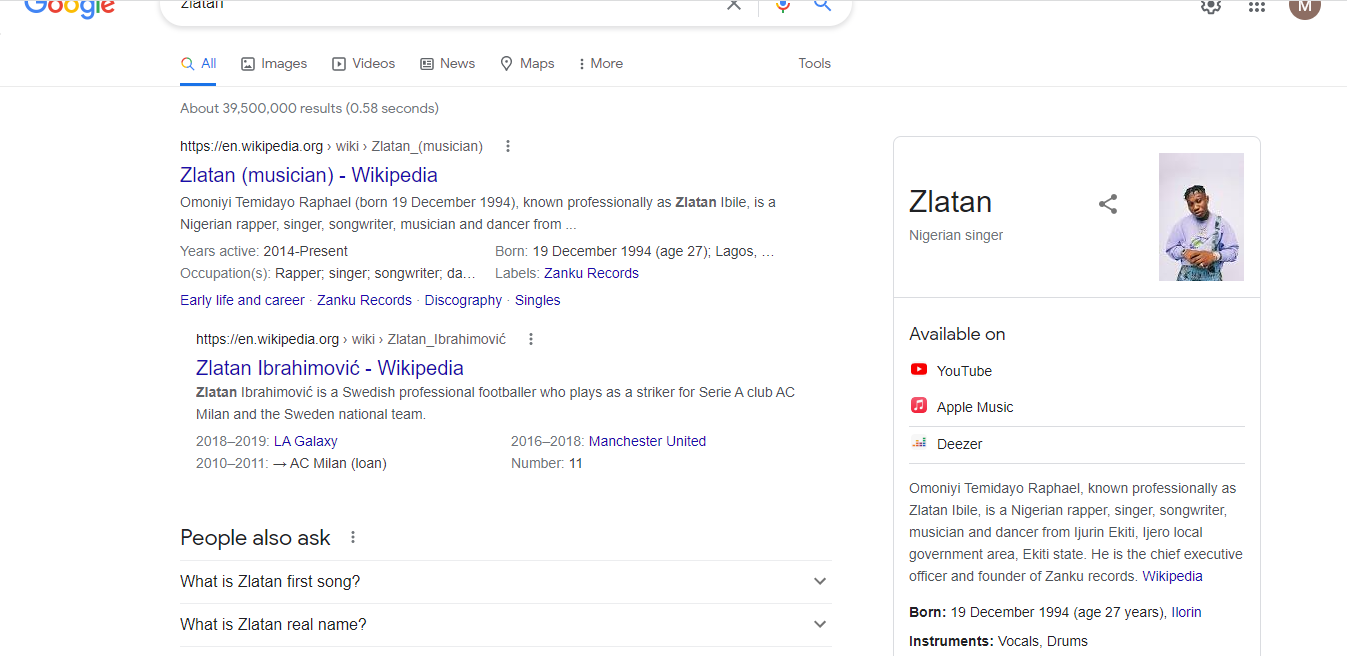Screen dimensions: 1347x656
Task: Click the Deezer icon
Action: coord(919,443)
